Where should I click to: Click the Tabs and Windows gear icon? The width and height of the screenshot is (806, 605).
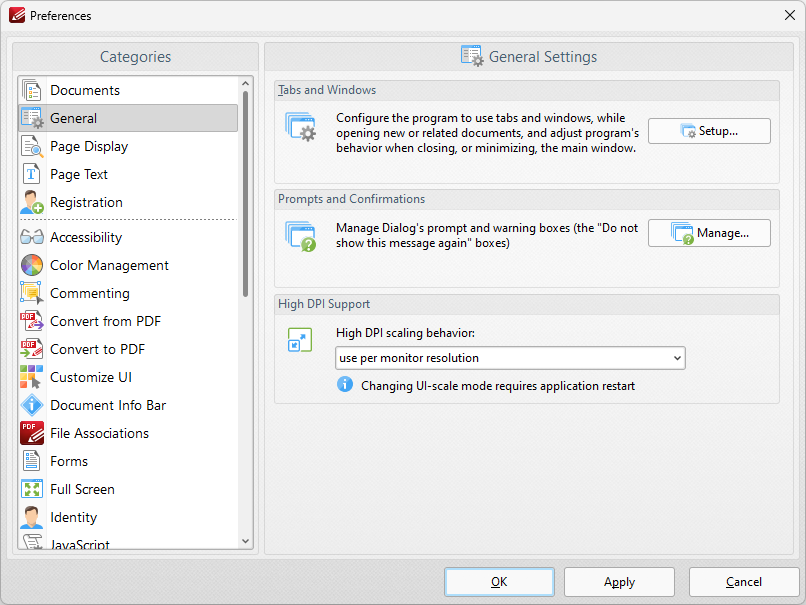click(x=301, y=127)
